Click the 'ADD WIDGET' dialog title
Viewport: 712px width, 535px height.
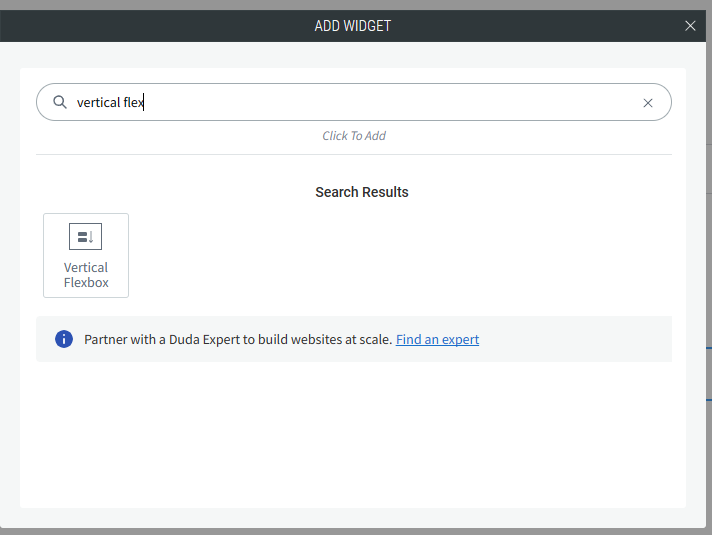[x=353, y=26]
